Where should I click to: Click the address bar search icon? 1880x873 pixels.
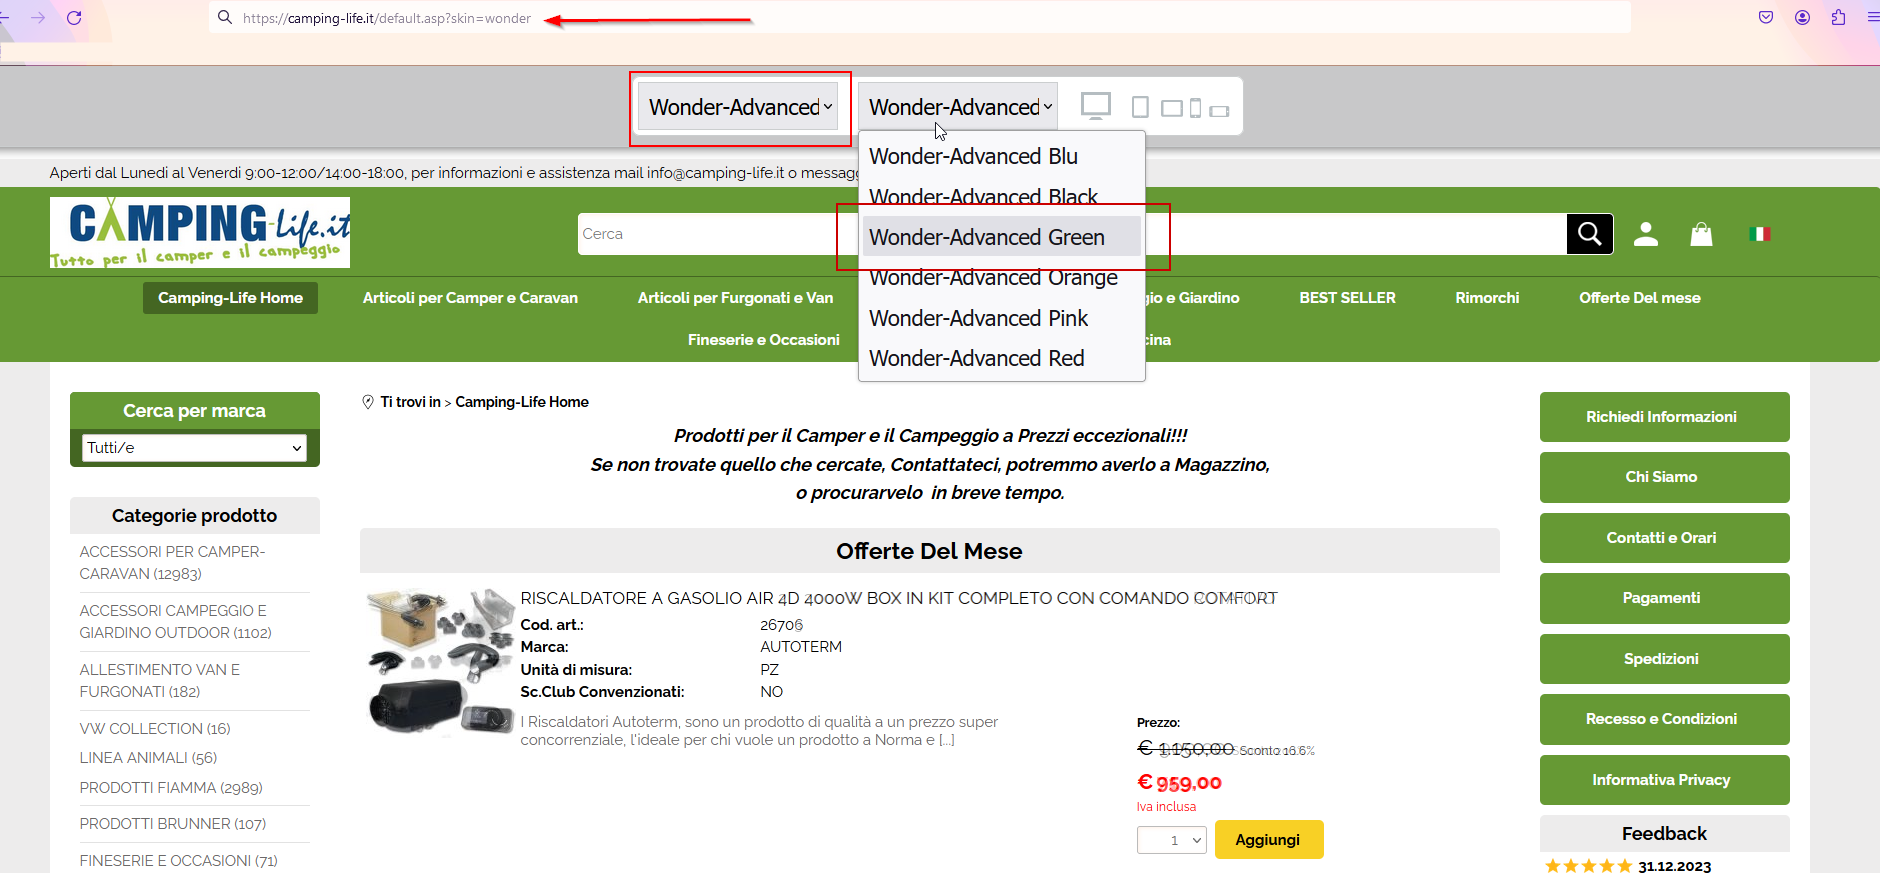(225, 17)
